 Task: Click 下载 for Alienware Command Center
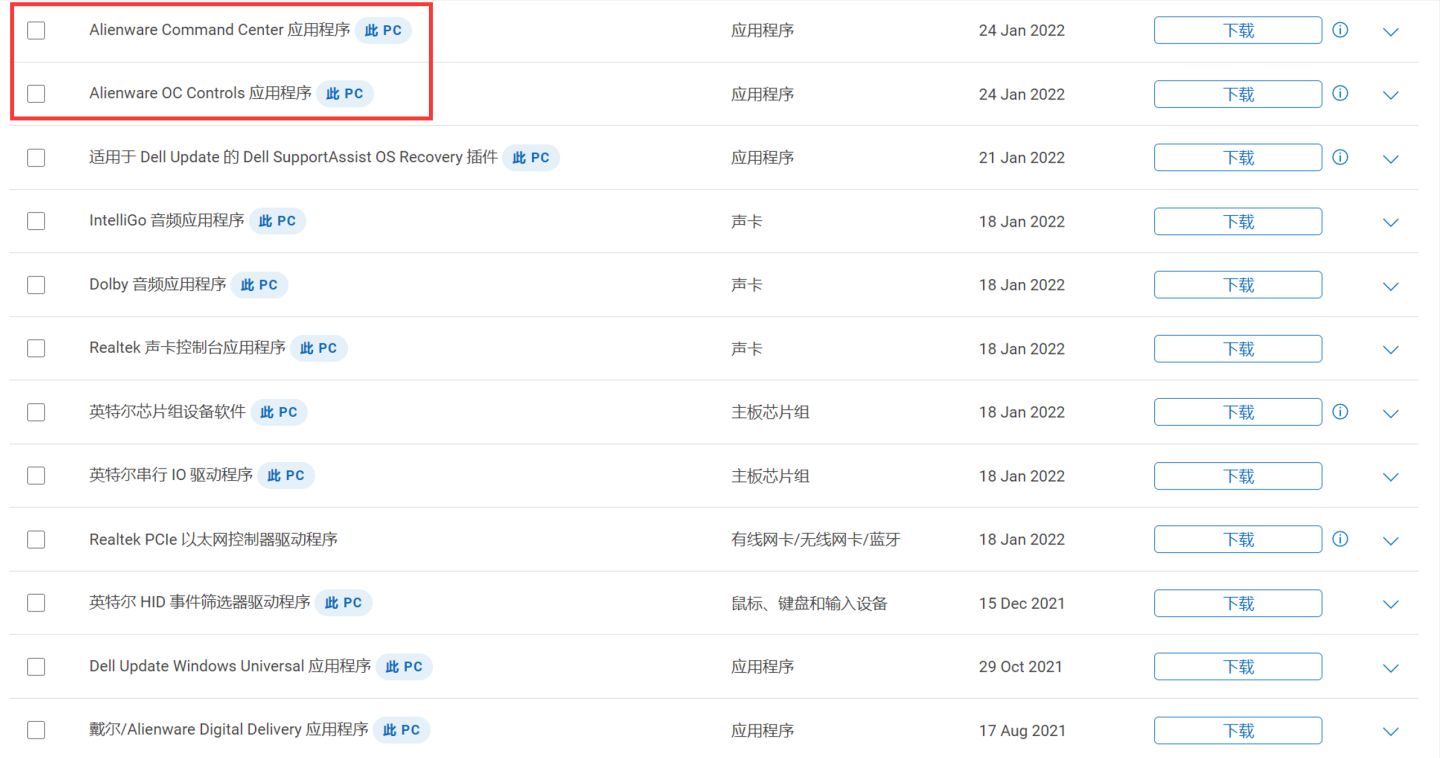click(x=1238, y=30)
